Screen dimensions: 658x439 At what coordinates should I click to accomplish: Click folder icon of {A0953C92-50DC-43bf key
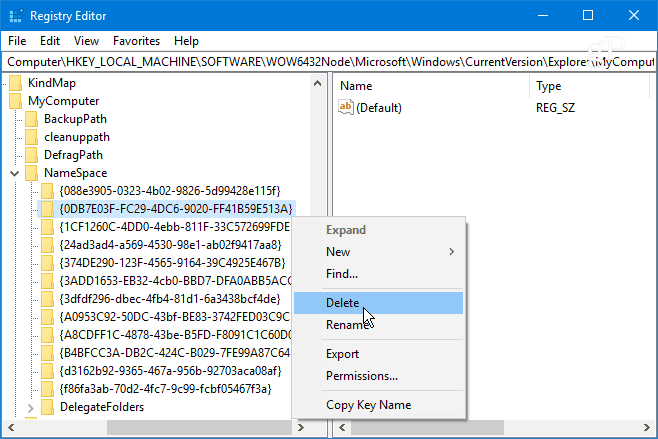coord(47,317)
